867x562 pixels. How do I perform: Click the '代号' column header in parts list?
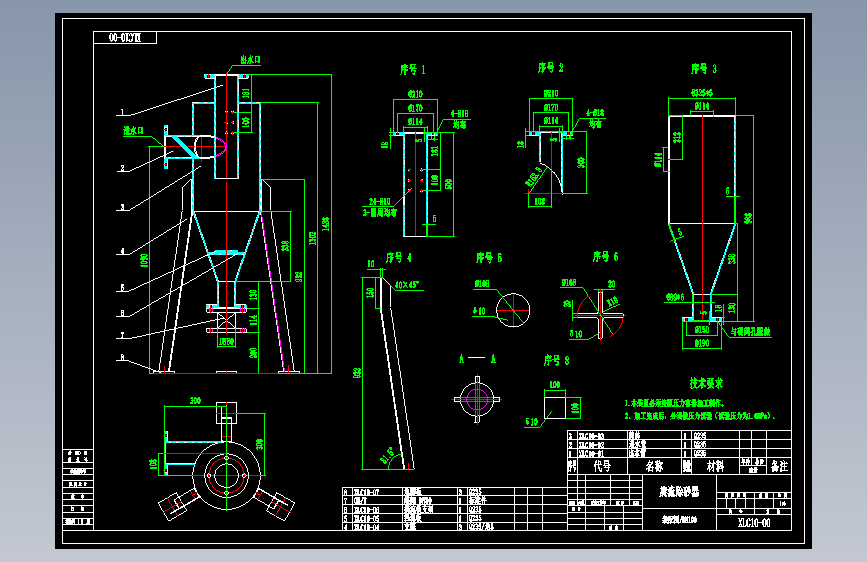click(602, 466)
